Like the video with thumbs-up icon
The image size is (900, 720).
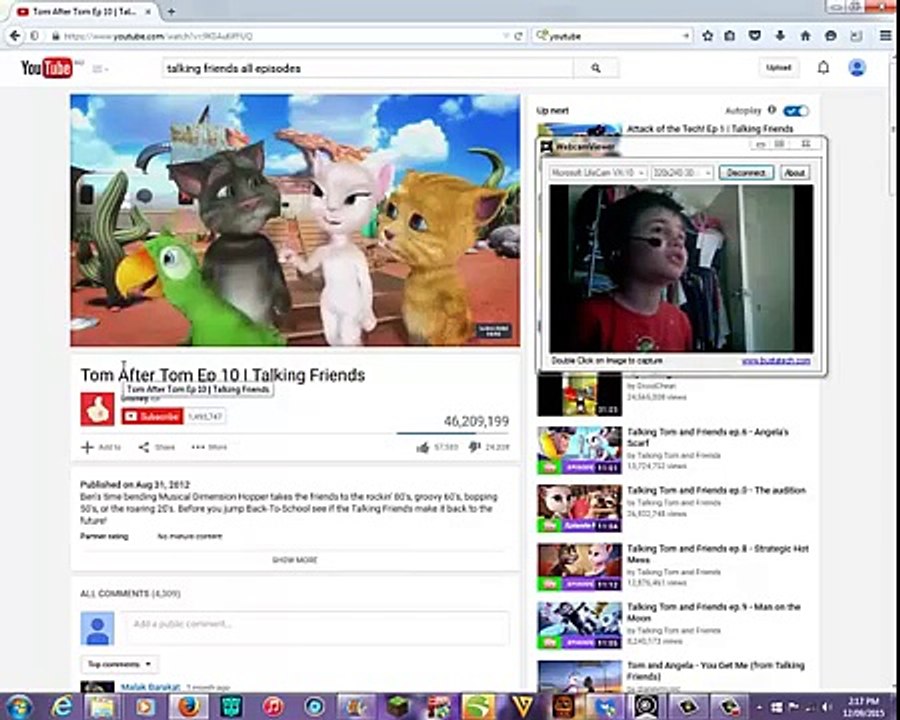click(423, 447)
